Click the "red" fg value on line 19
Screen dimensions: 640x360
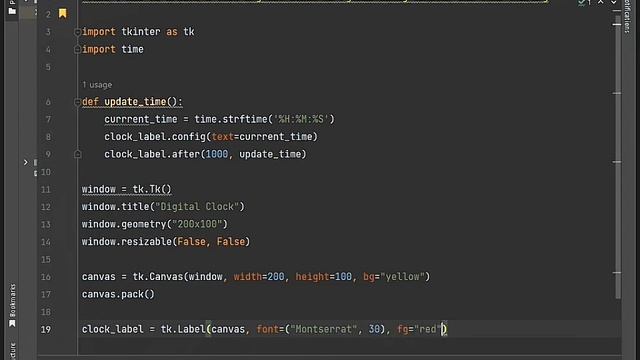click(x=427, y=329)
